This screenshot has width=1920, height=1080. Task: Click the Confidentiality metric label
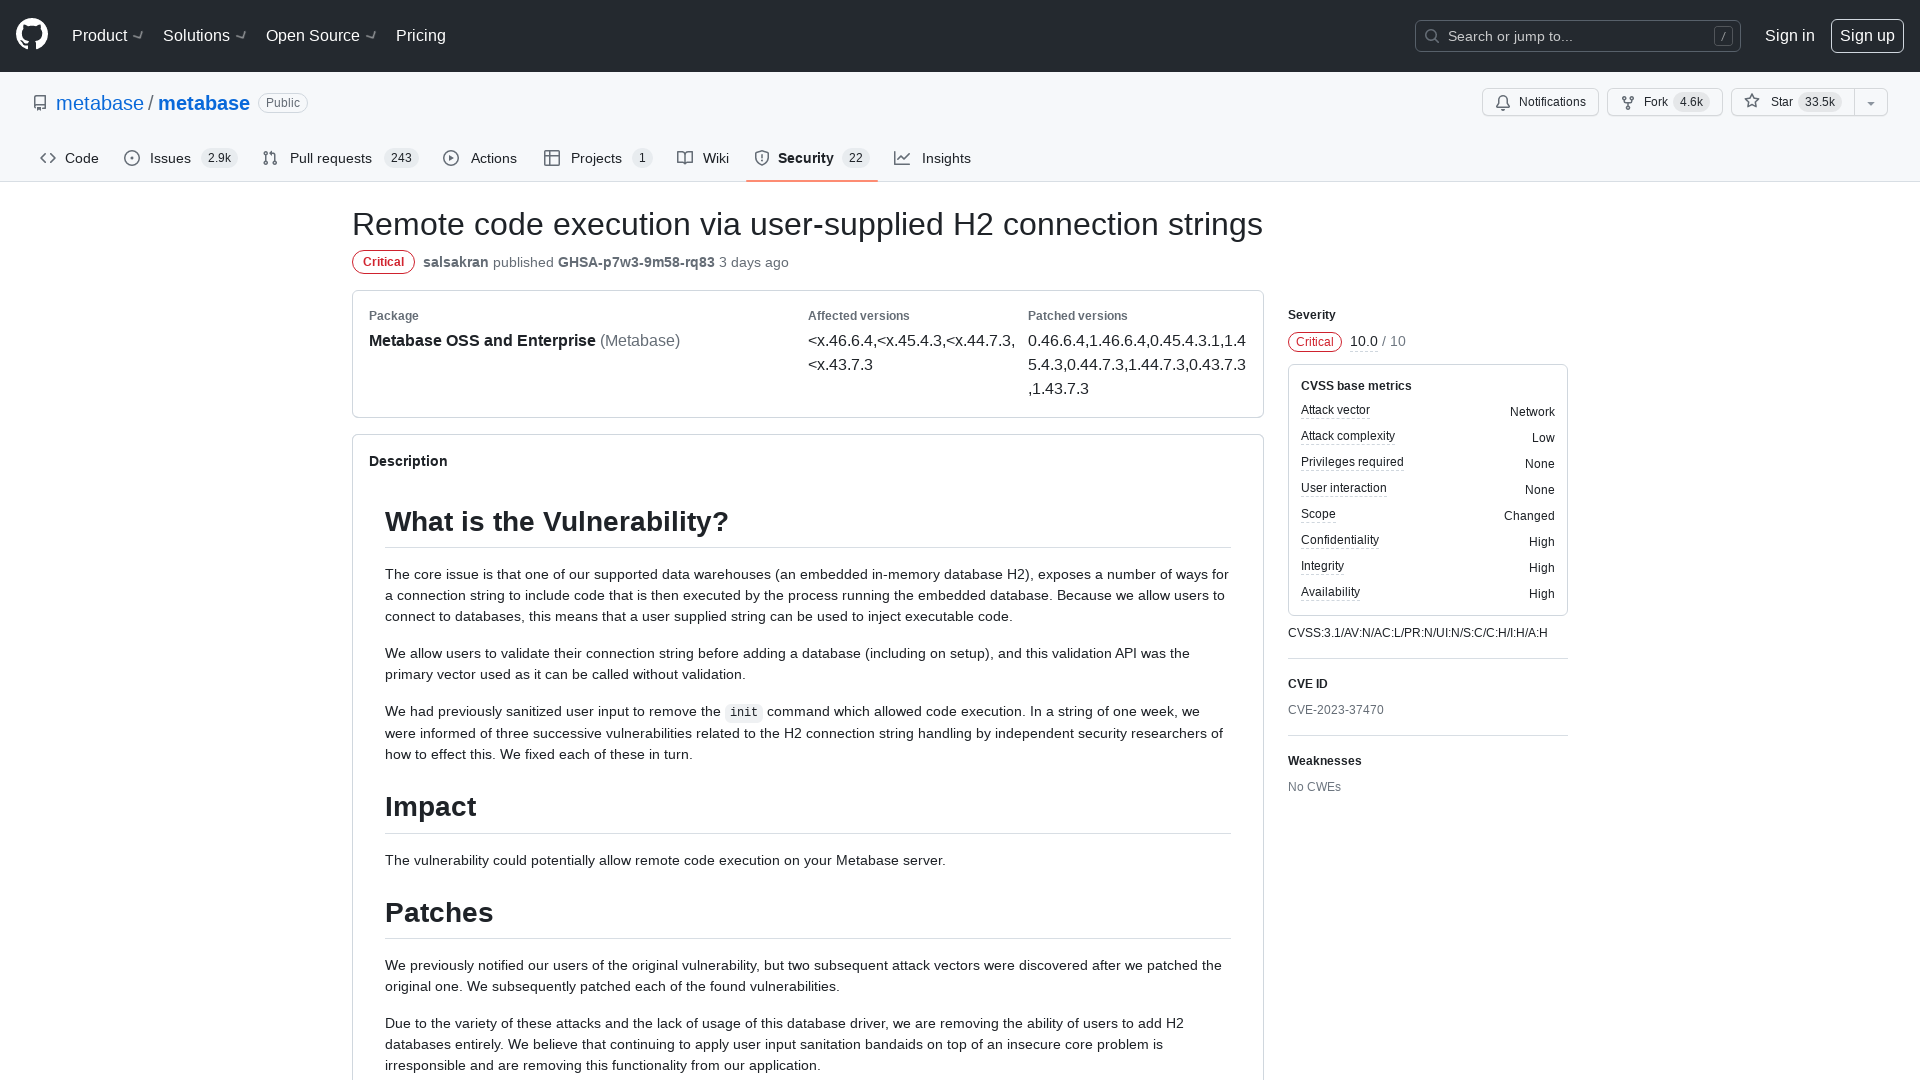1340,540
